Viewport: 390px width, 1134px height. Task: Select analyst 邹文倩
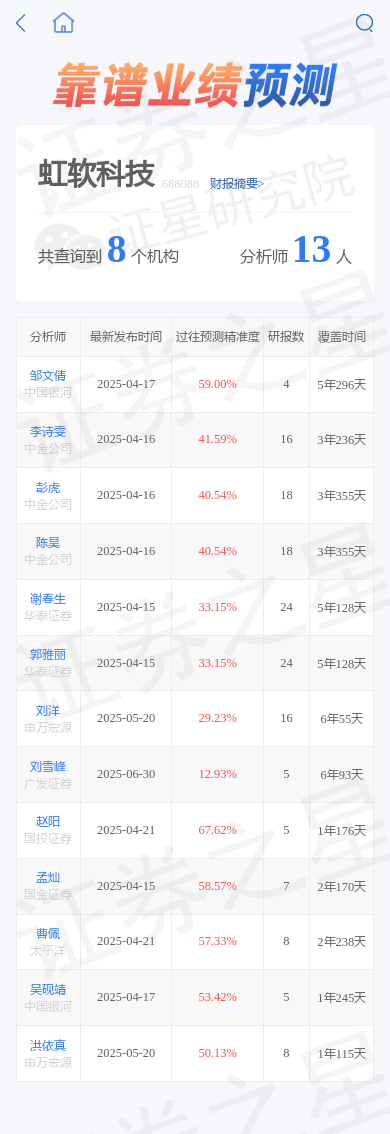(48, 375)
